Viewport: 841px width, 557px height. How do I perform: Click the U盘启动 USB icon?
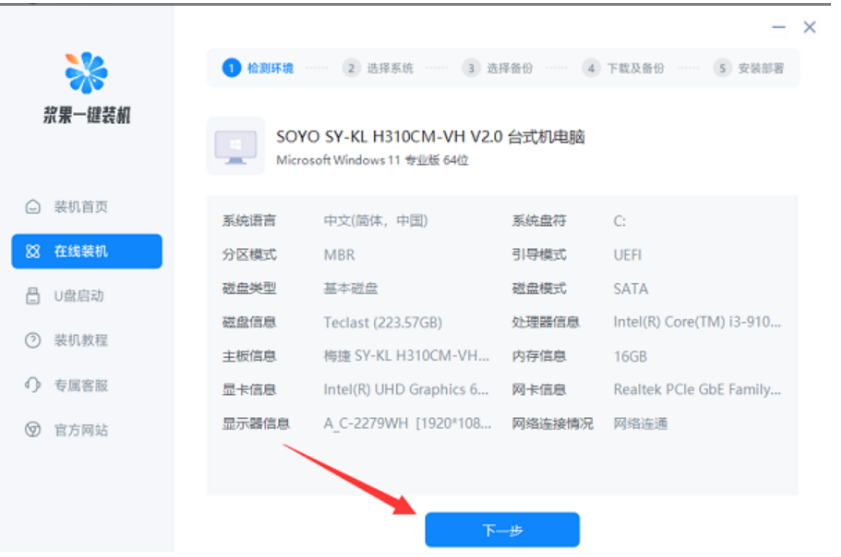(x=32, y=296)
